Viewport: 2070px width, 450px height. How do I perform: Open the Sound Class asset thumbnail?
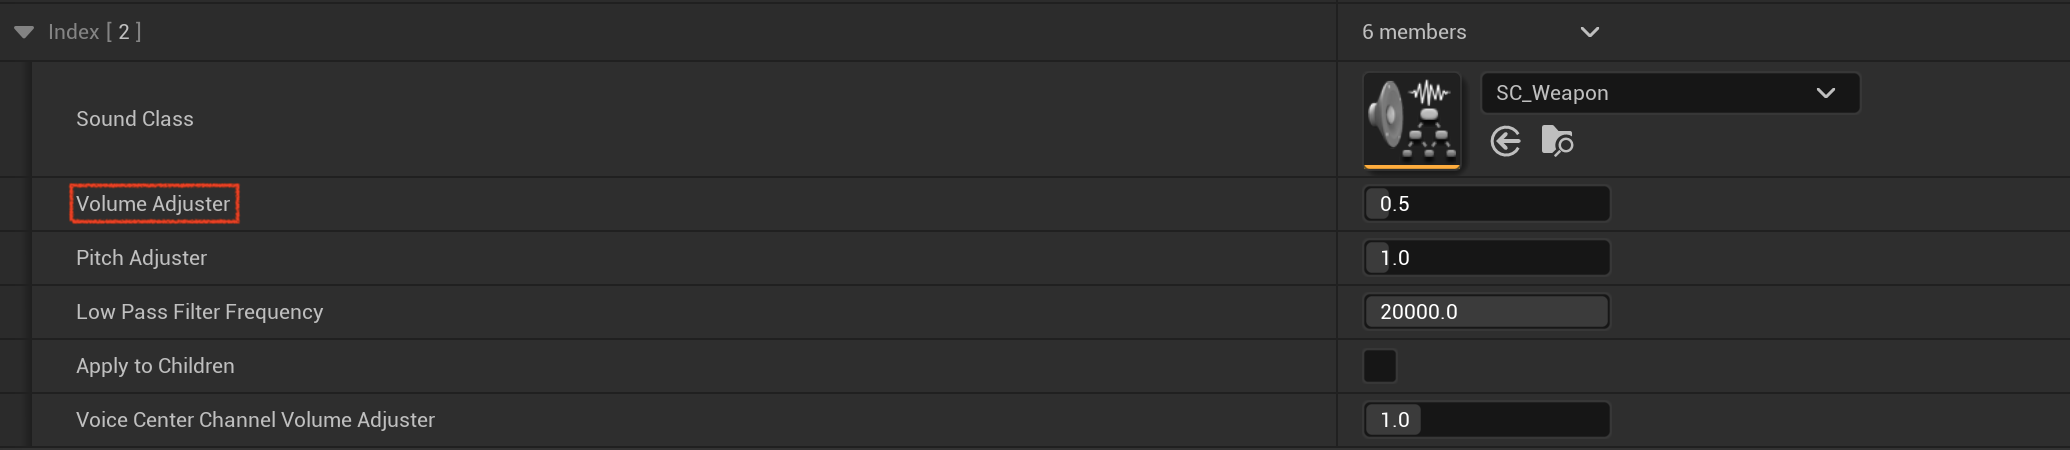point(1412,120)
